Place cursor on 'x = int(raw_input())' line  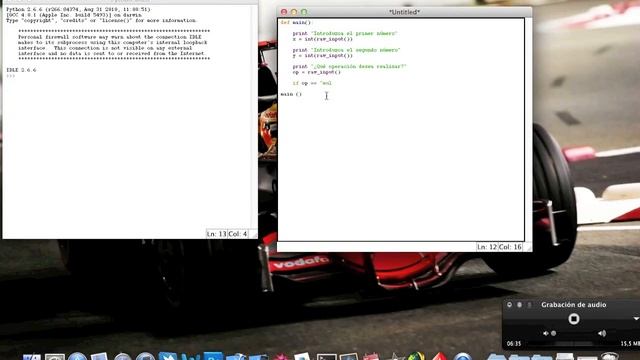click(x=322, y=39)
